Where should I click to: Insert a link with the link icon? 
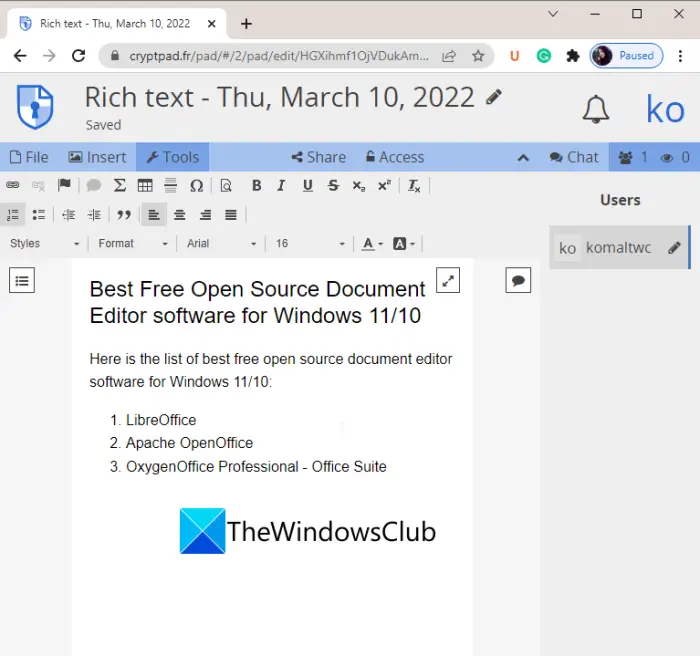point(12,185)
